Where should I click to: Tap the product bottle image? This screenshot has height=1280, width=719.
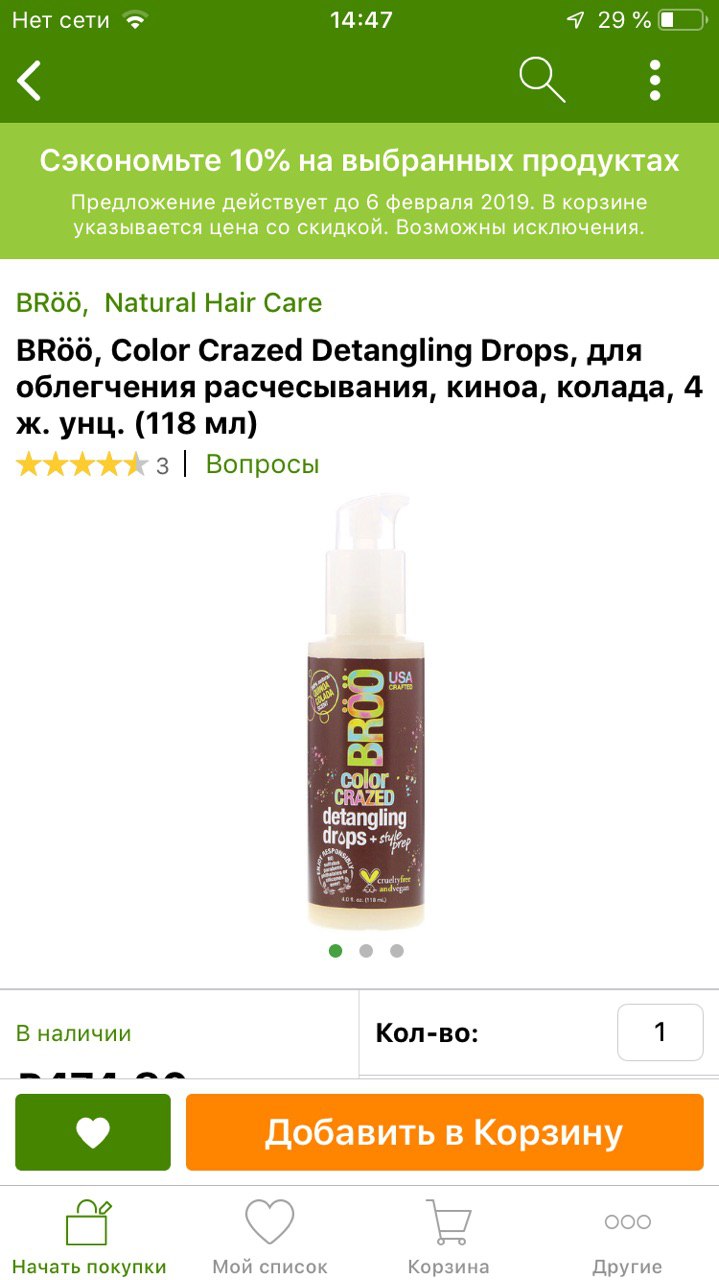(x=366, y=712)
